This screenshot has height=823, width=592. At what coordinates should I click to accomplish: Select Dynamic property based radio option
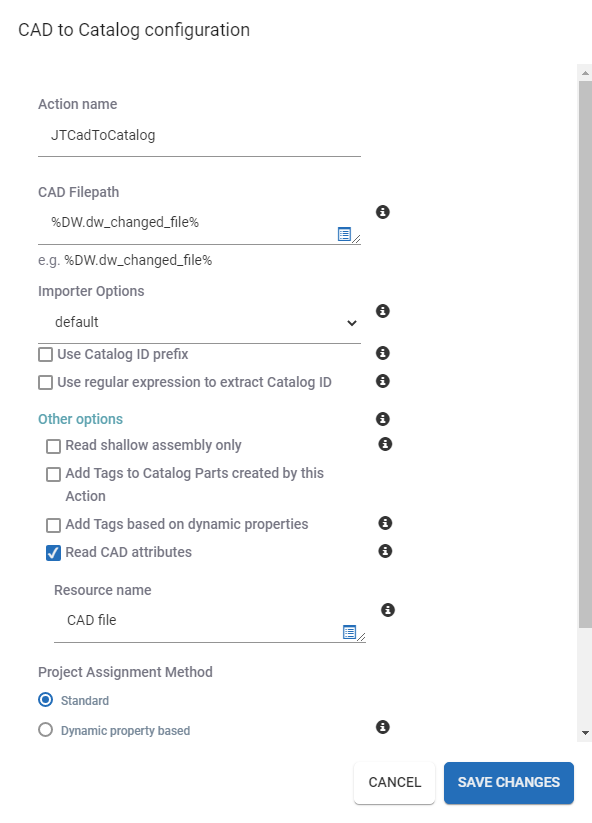point(46,730)
